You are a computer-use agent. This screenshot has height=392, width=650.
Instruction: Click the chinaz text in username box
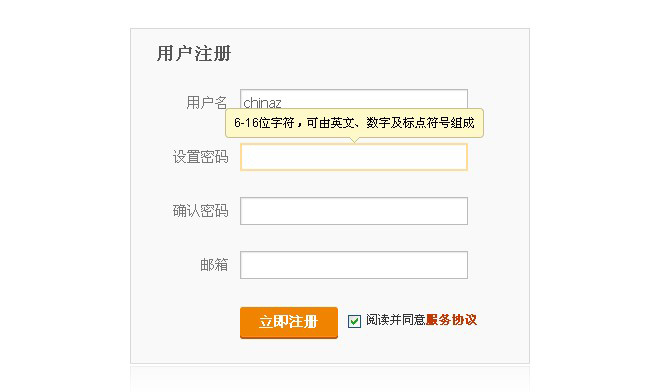(x=262, y=102)
